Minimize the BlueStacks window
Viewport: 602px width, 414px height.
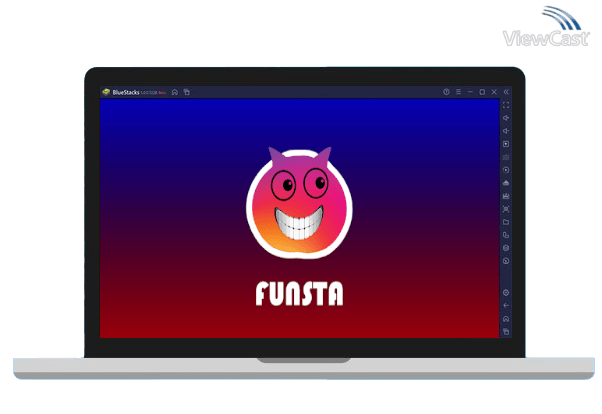[470, 92]
